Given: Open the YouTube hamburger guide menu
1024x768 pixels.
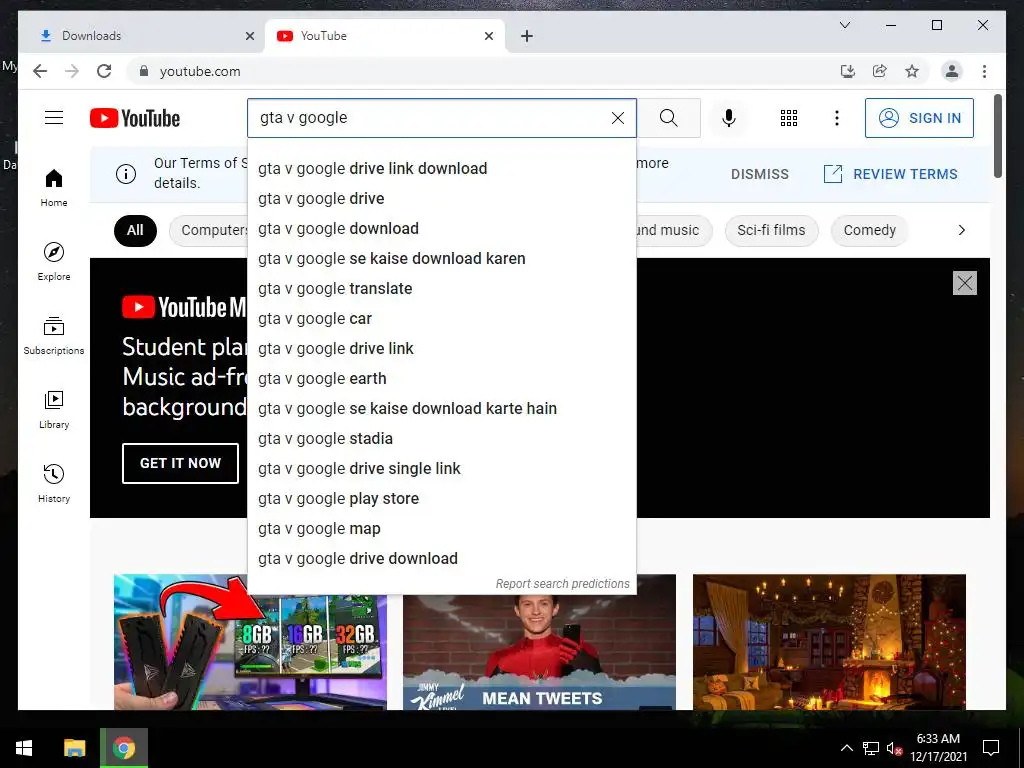Looking at the screenshot, I should tap(54, 118).
